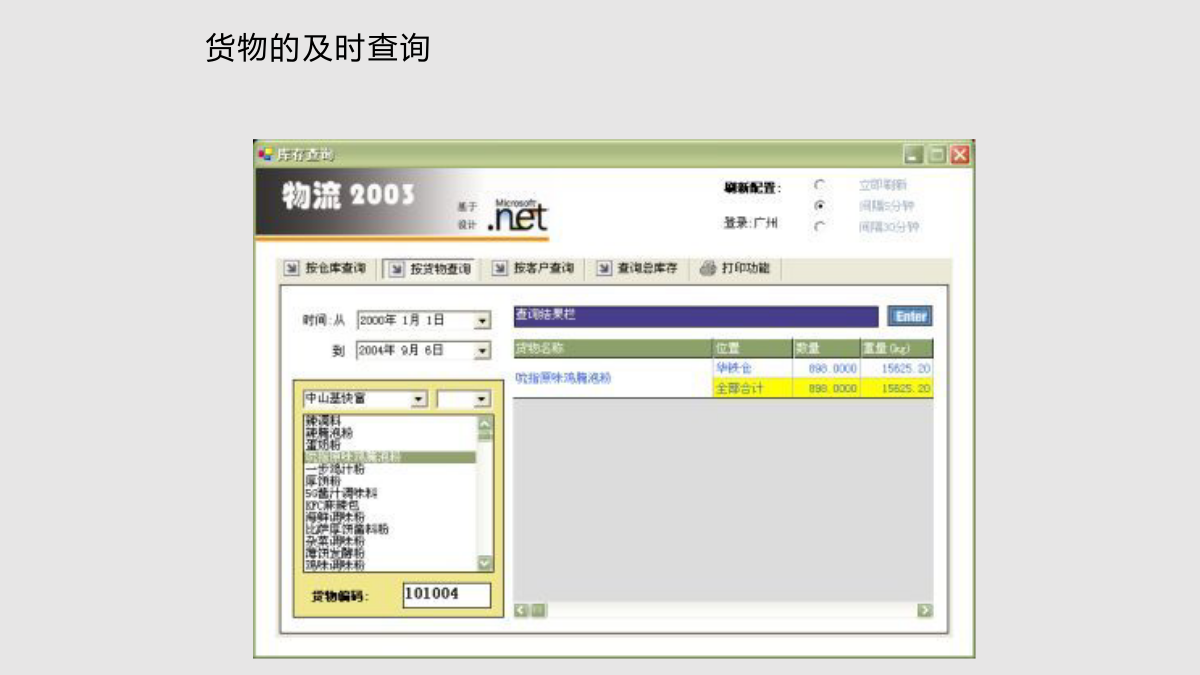Click the results grid scroll-left arrow
1200x675 pixels.
point(521,610)
